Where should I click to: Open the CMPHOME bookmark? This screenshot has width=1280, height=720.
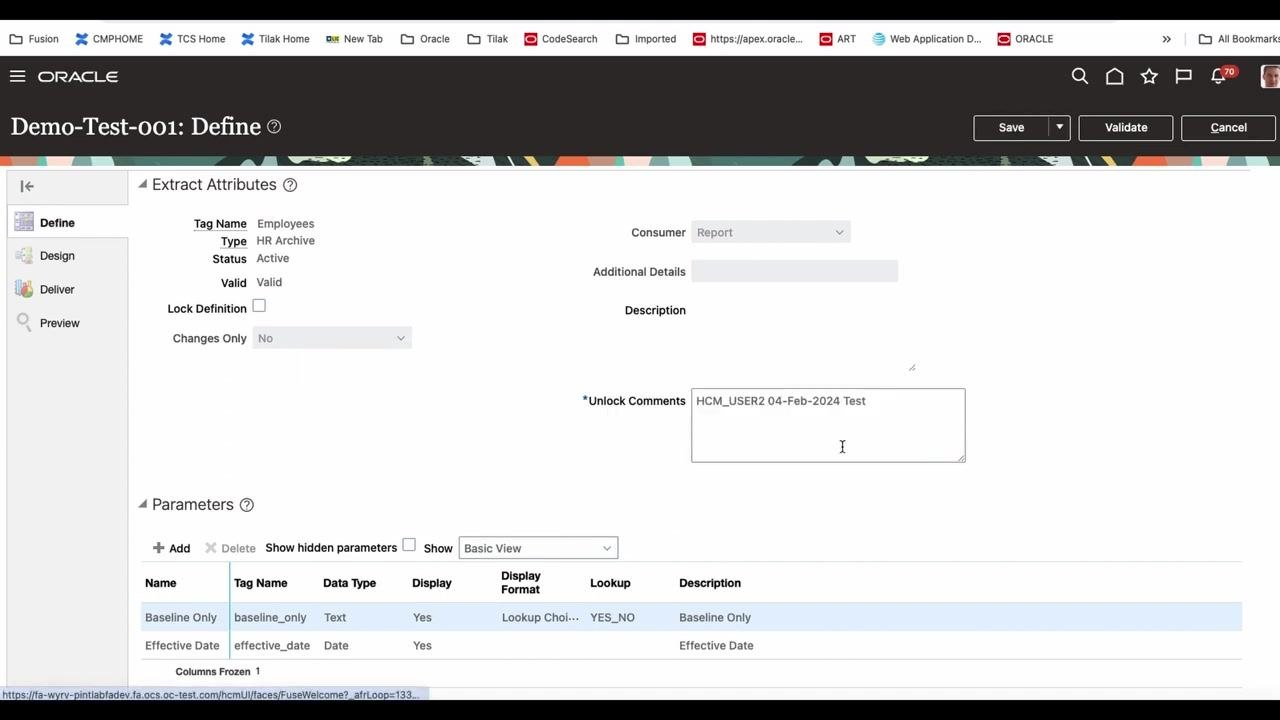pyautogui.click(x=109, y=39)
